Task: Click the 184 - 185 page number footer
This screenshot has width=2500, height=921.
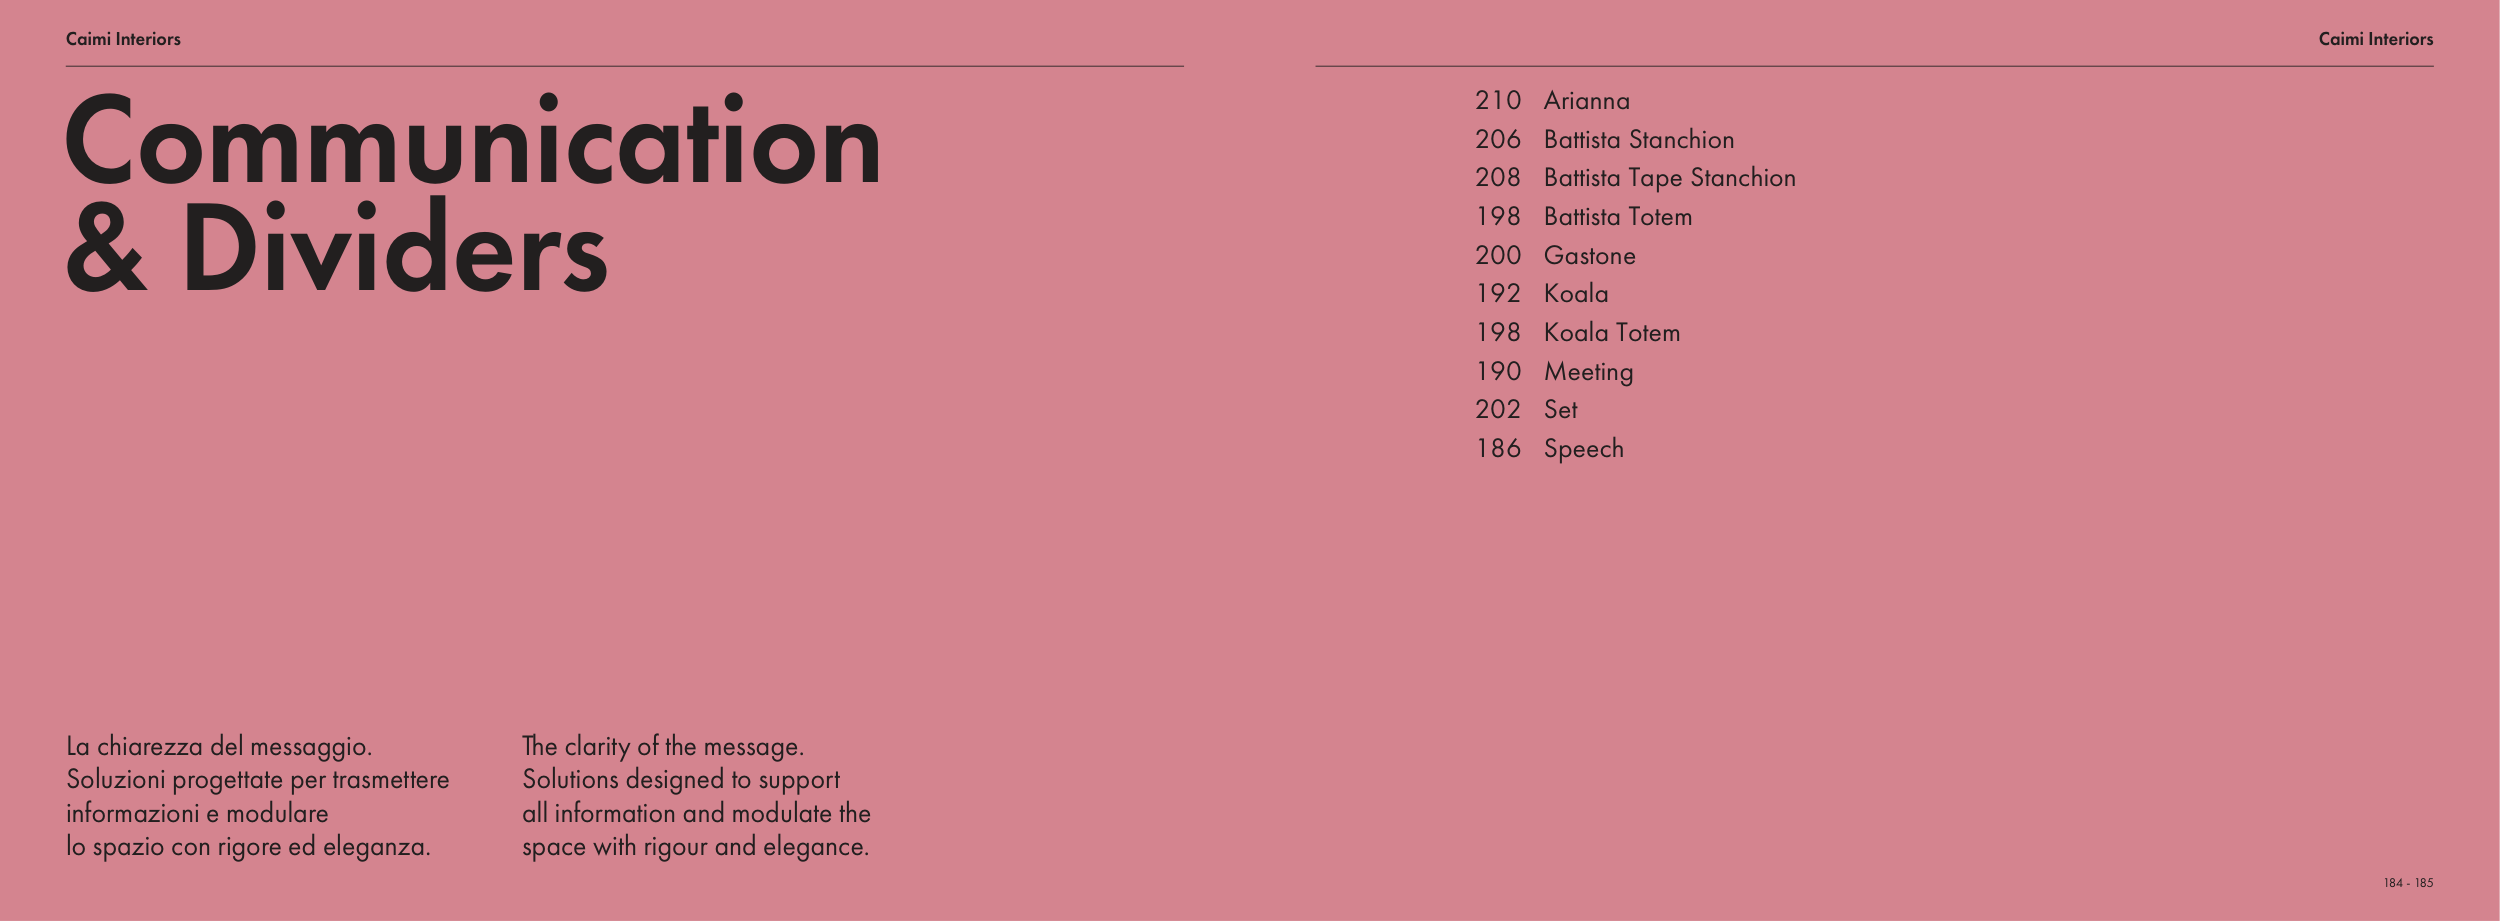Action: [2408, 883]
